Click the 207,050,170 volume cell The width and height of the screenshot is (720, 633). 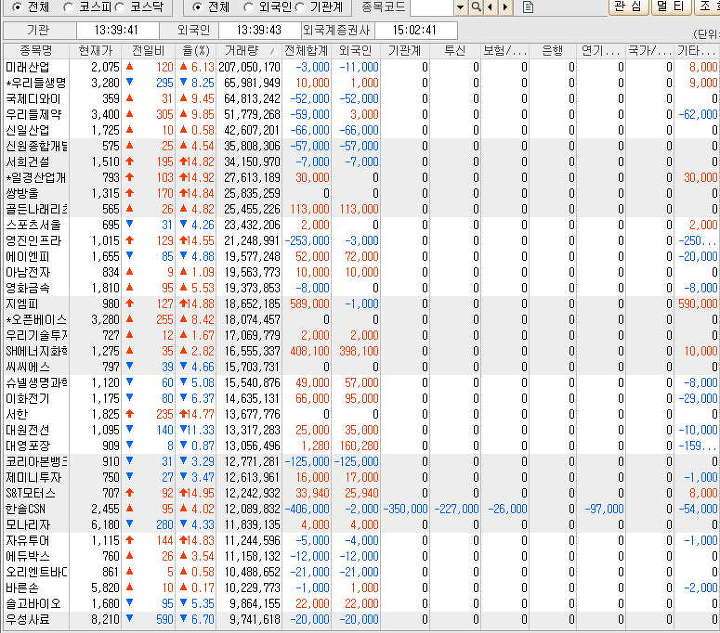pyautogui.click(x=249, y=67)
